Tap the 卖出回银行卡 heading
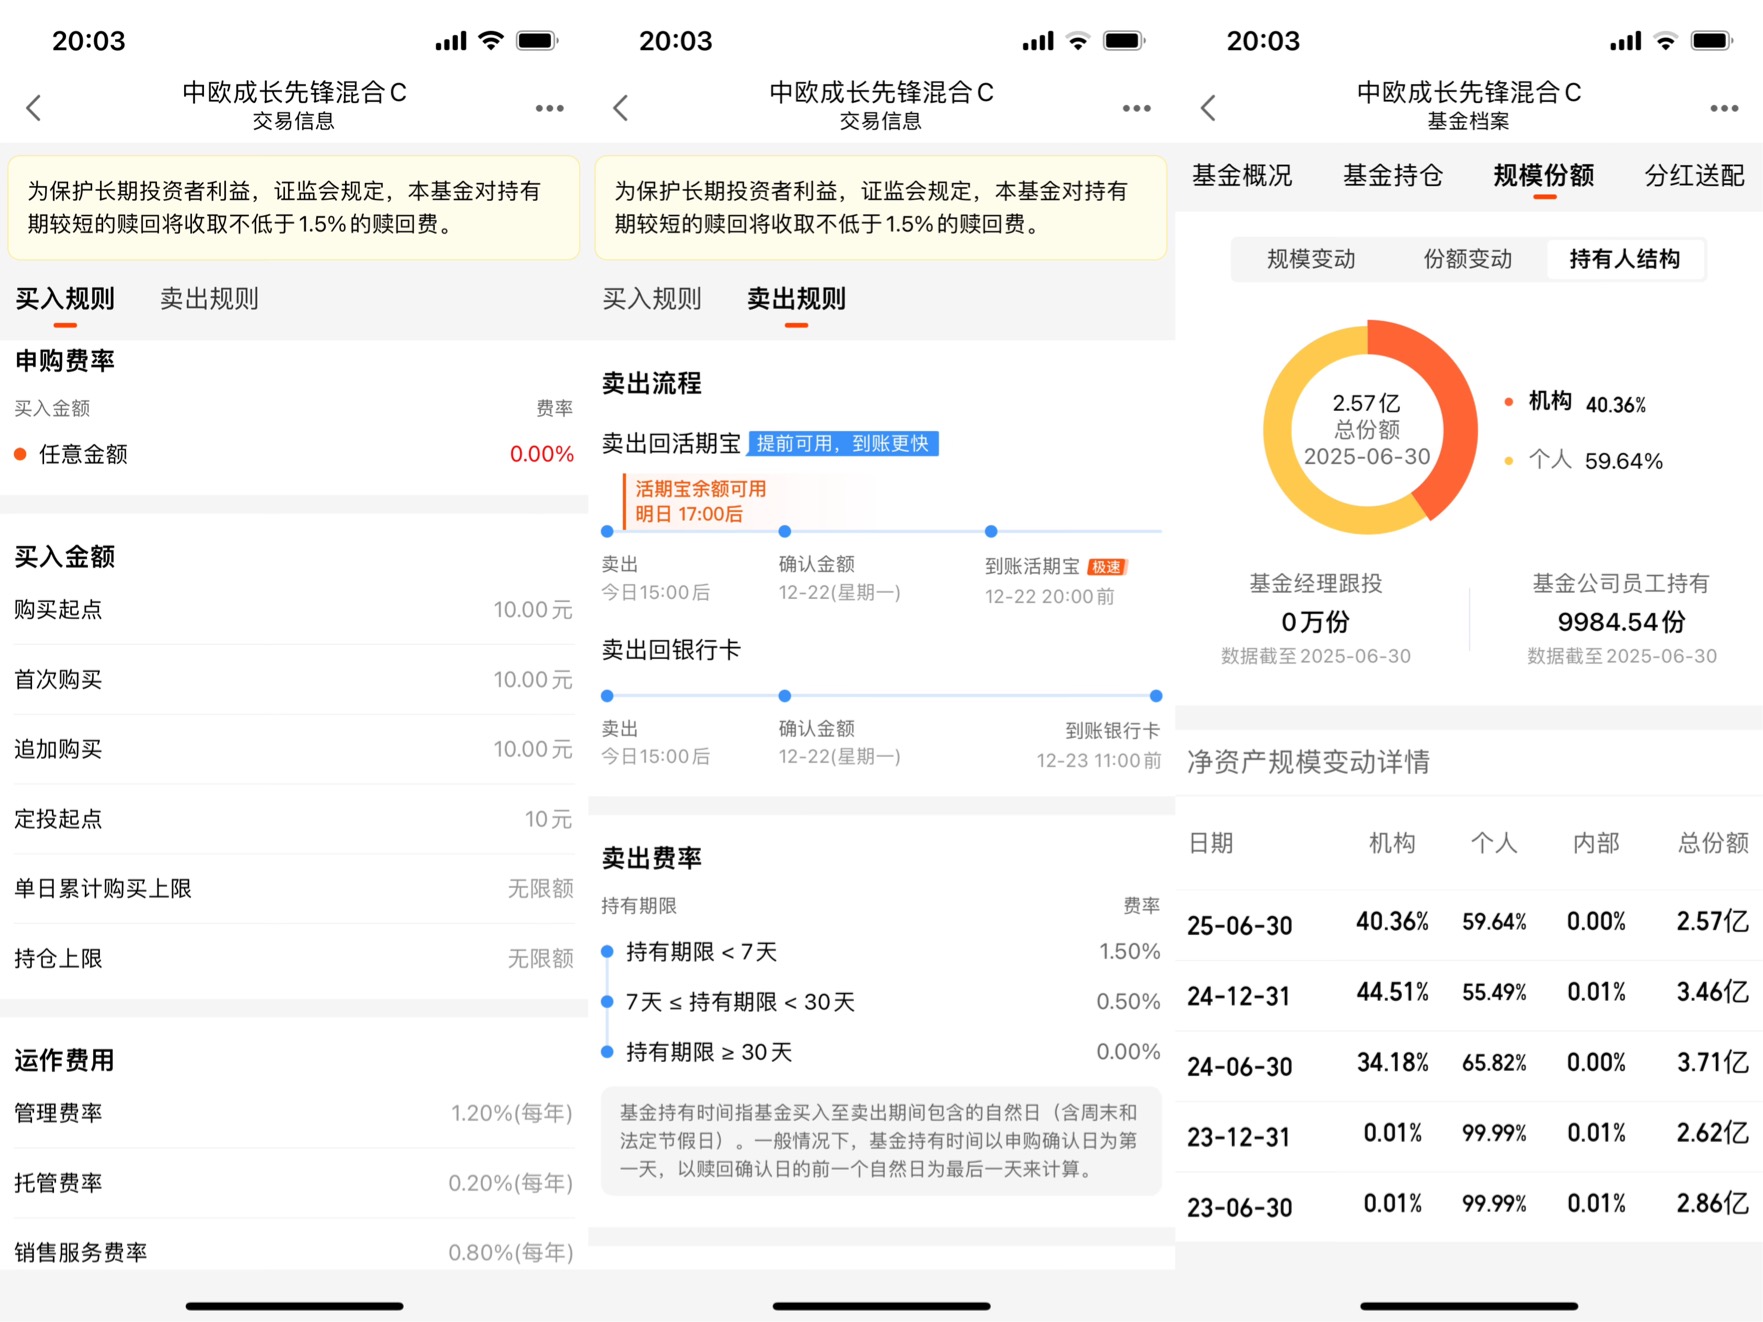 point(671,650)
